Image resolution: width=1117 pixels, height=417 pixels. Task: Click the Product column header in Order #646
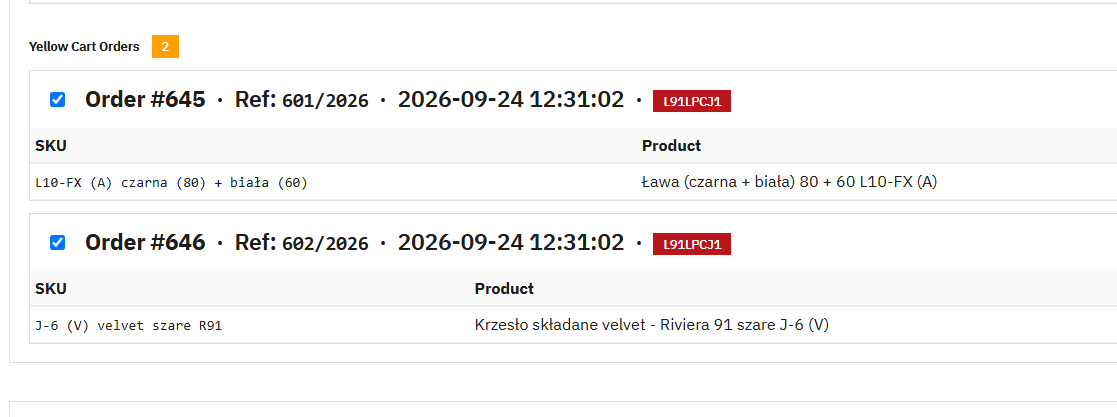point(504,289)
